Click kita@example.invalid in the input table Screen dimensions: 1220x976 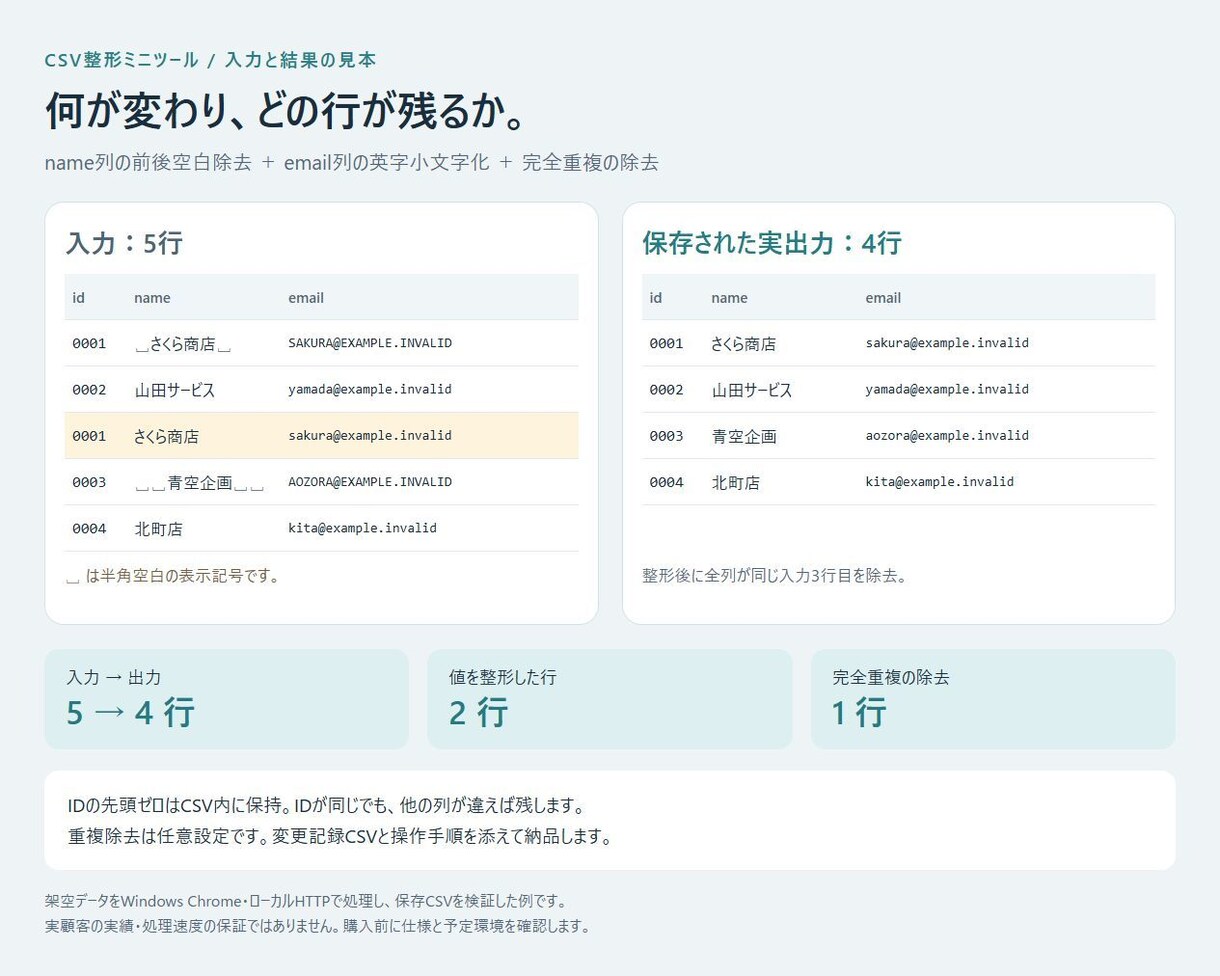pos(362,527)
